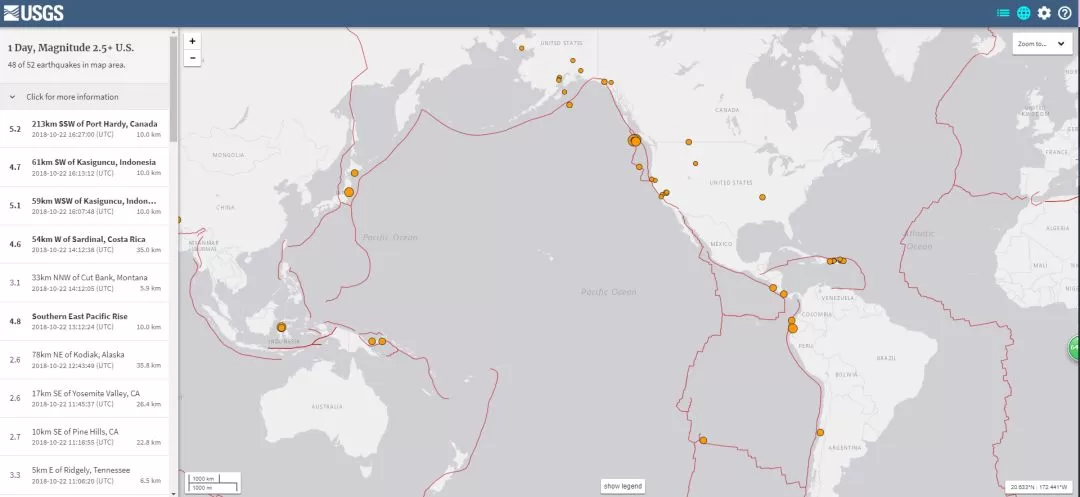1080x497 pixels.
Task: Select 54km W of Sardinal, Costa Rica entry
Action: tap(84, 244)
